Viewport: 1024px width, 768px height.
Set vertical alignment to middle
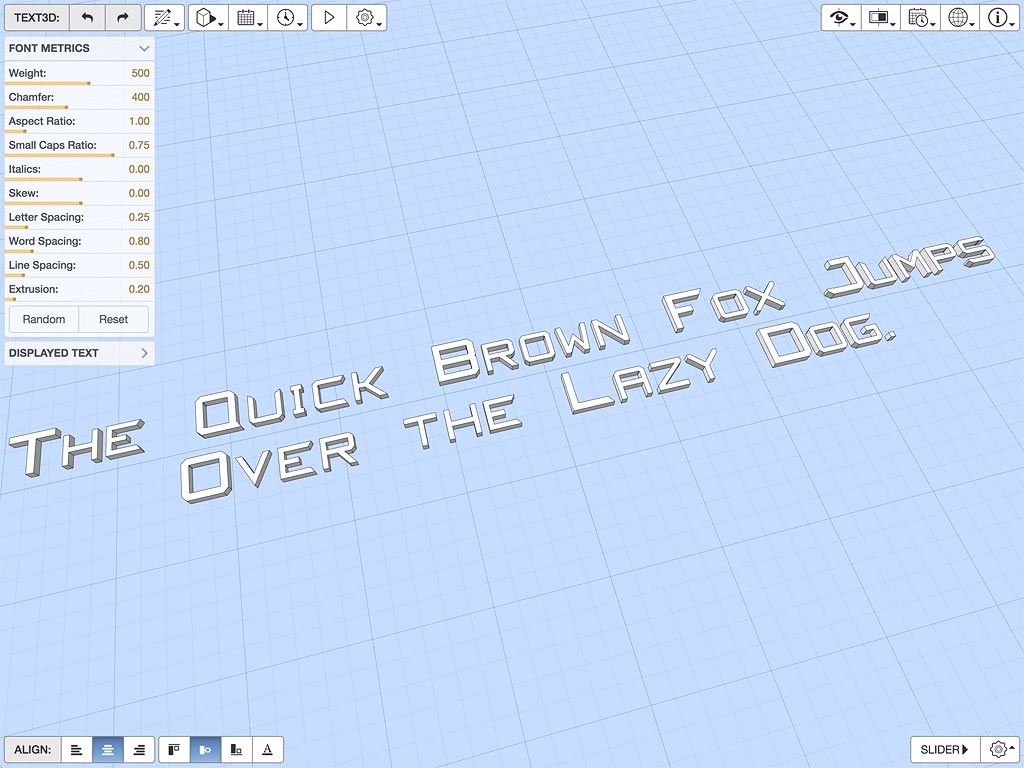(205, 750)
